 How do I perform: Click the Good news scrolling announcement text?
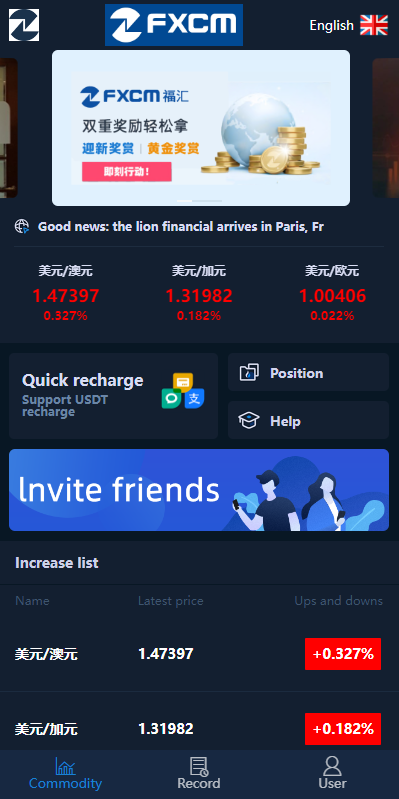[181, 226]
